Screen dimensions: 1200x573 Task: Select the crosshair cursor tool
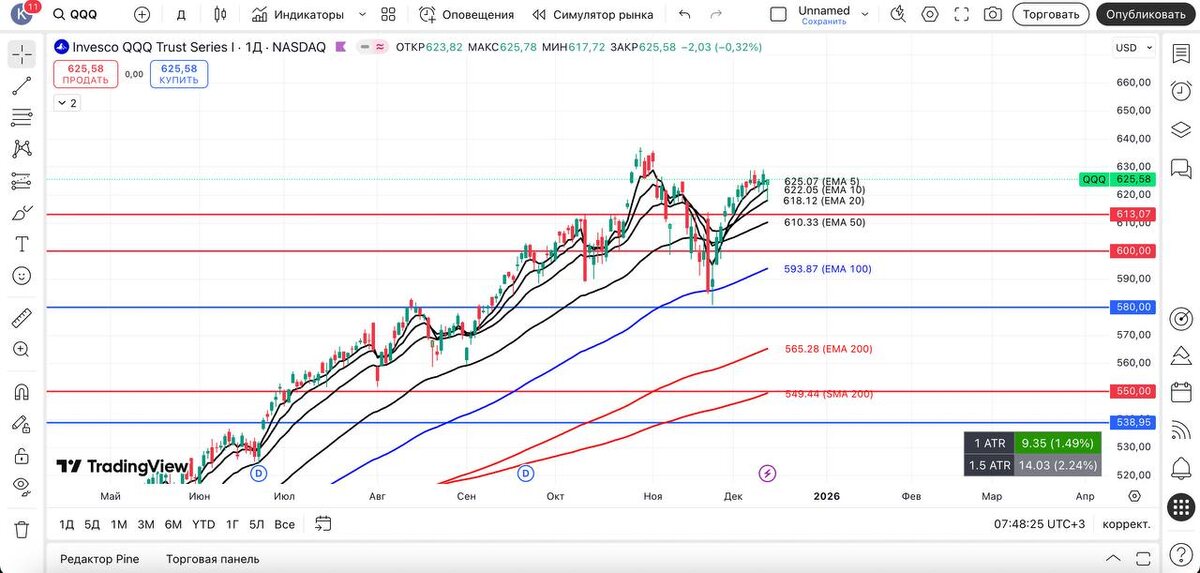[22, 55]
